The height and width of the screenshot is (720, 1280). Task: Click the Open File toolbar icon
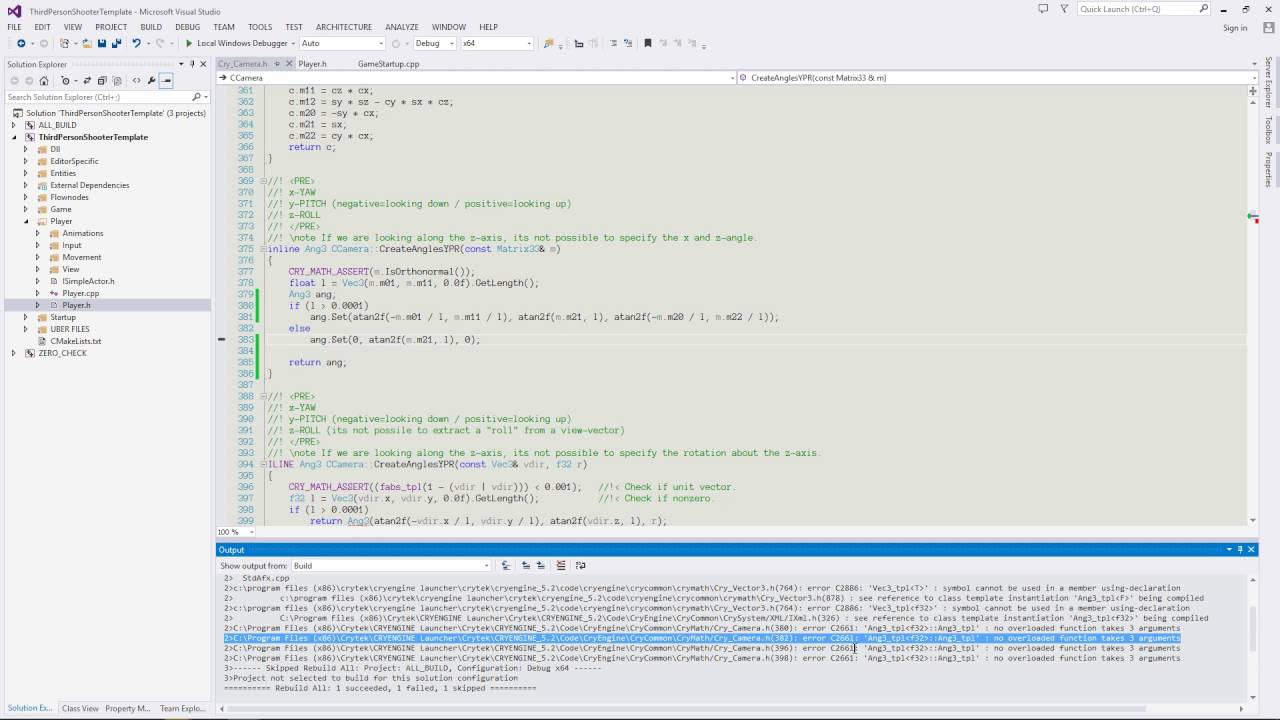(x=87, y=43)
